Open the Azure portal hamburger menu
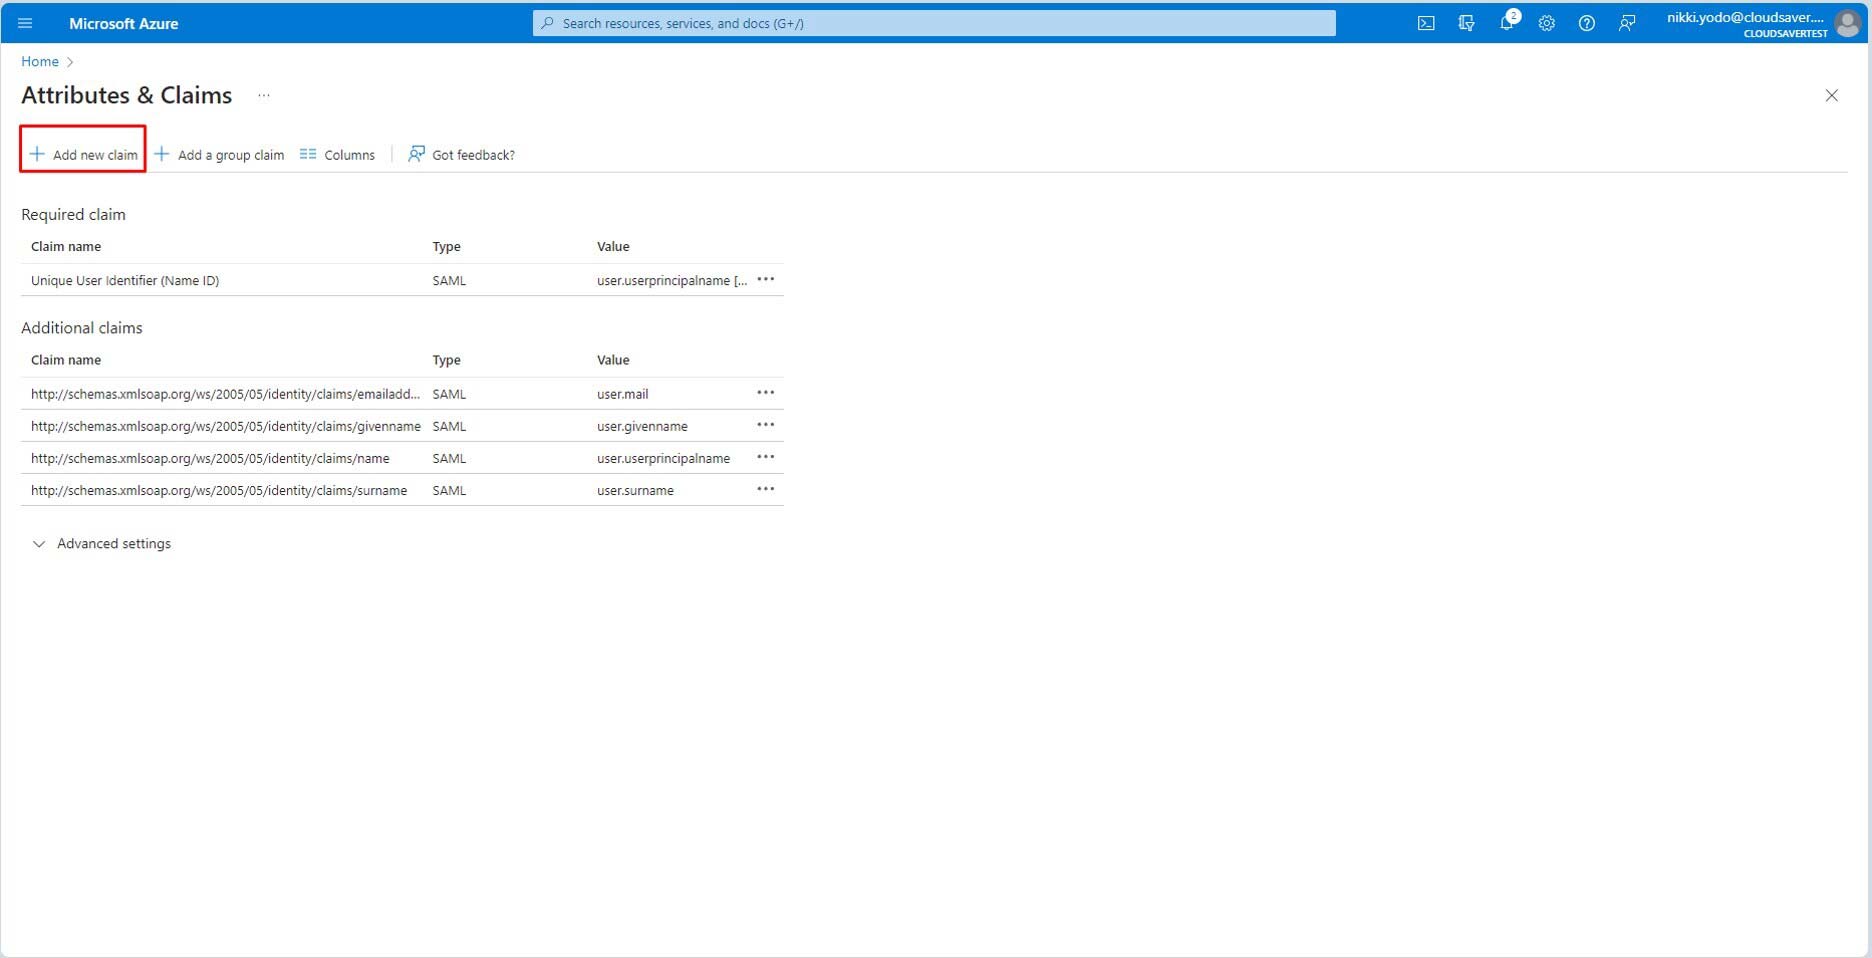 pyautogui.click(x=25, y=23)
